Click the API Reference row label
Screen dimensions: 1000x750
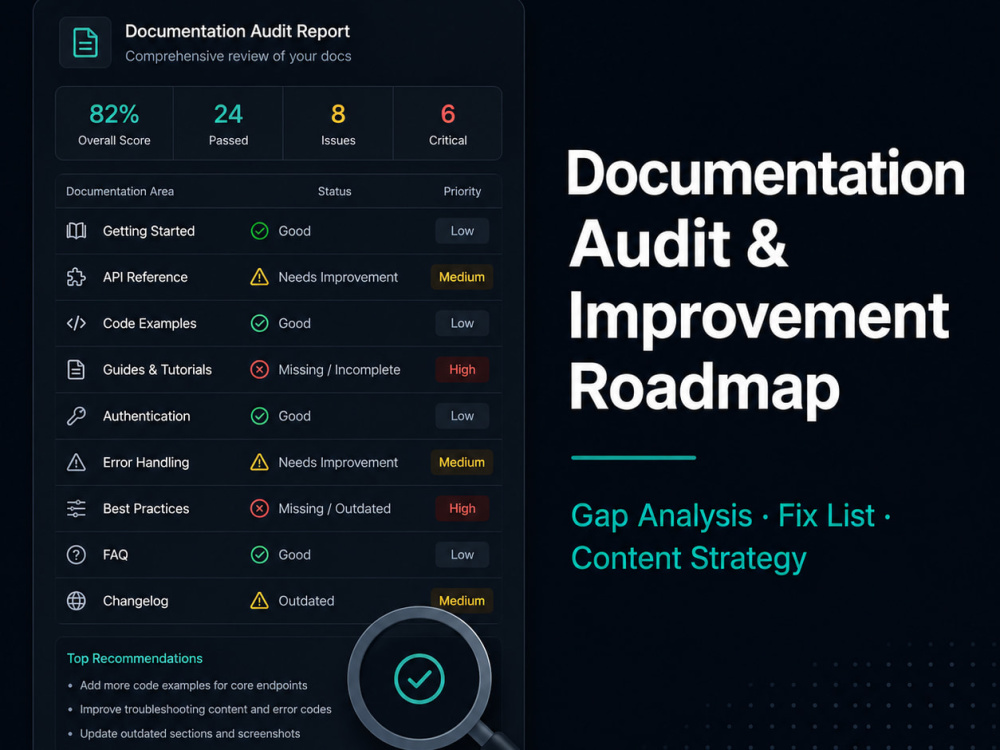point(145,277)
